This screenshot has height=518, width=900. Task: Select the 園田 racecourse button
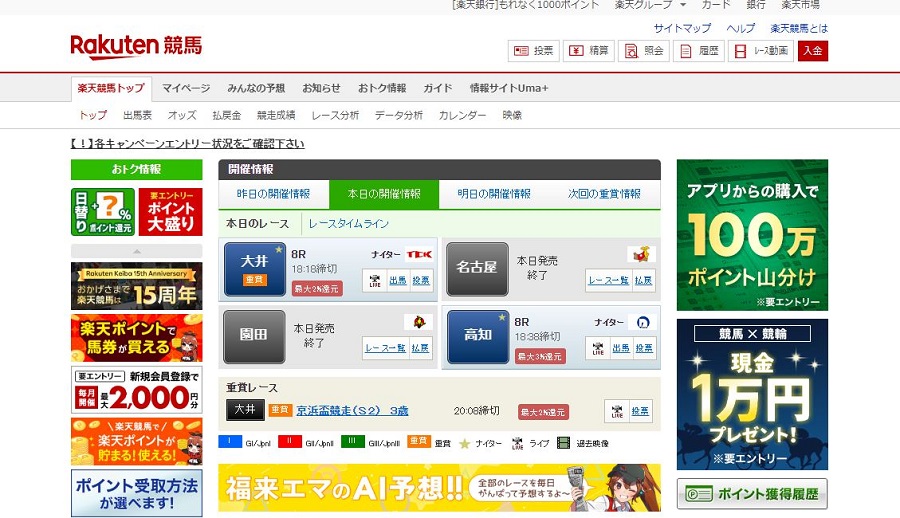coord(254,337)
